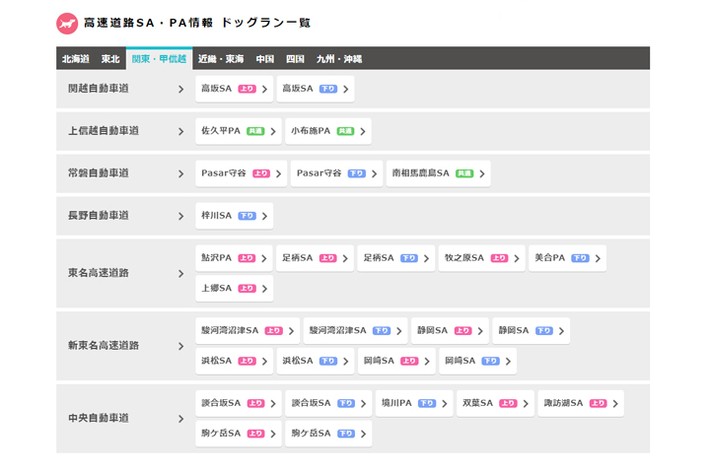Viewport: 710px width, 473px height.
Task: Click the 上り badge on 高坂SA
Action: [247, 89]
